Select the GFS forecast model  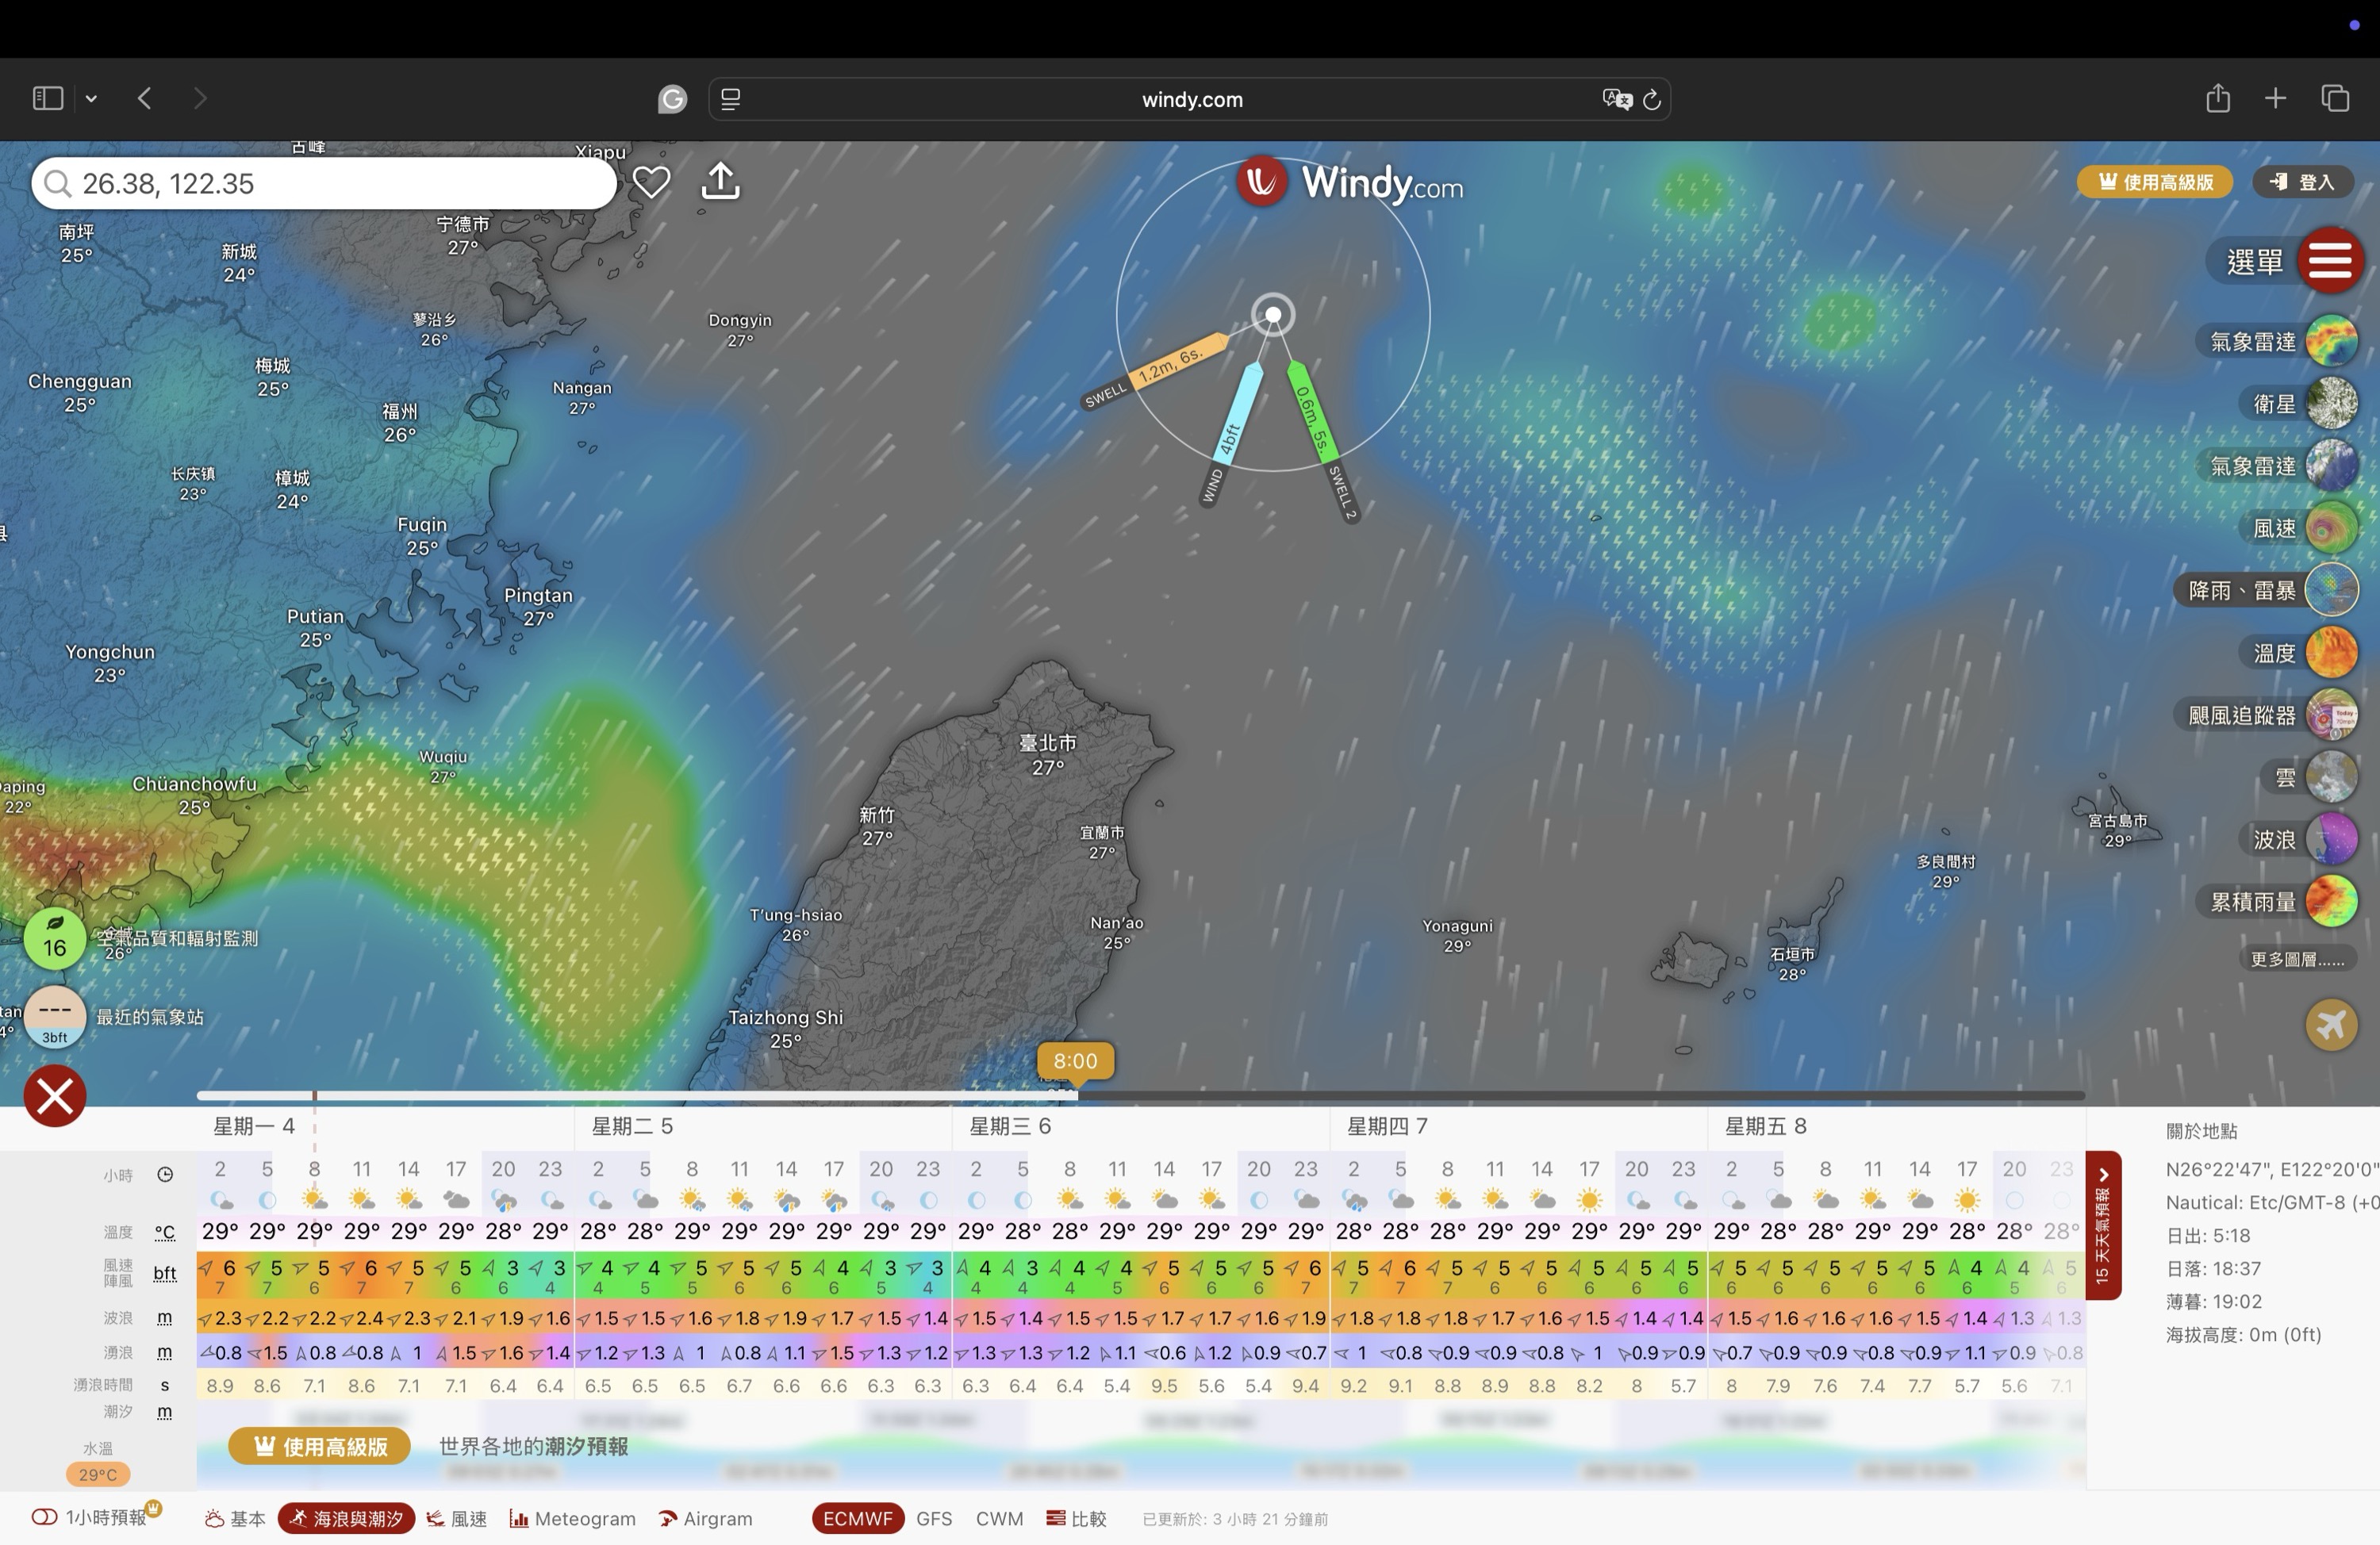click(933, 1518)
